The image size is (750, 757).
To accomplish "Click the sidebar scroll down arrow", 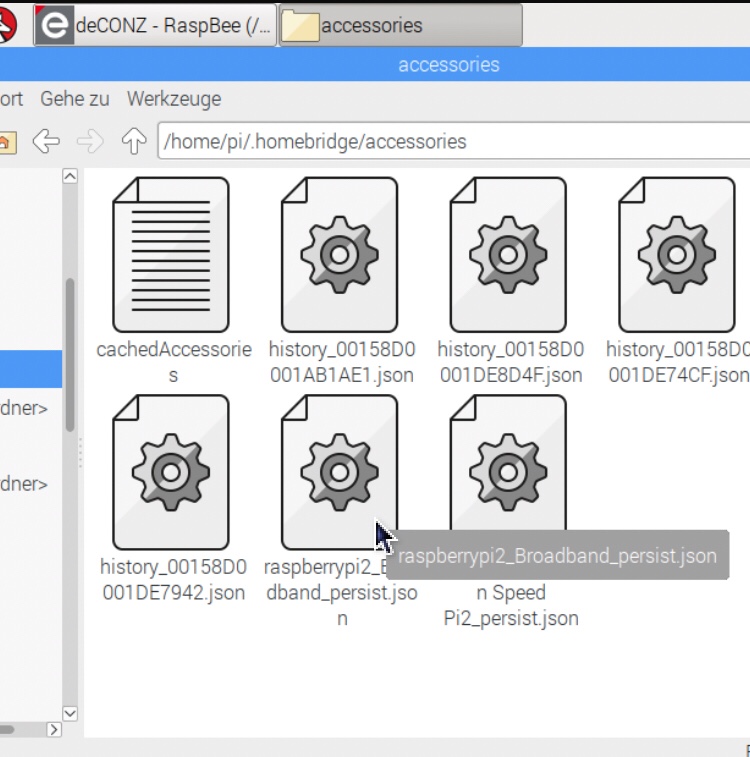I will point(70,713).
